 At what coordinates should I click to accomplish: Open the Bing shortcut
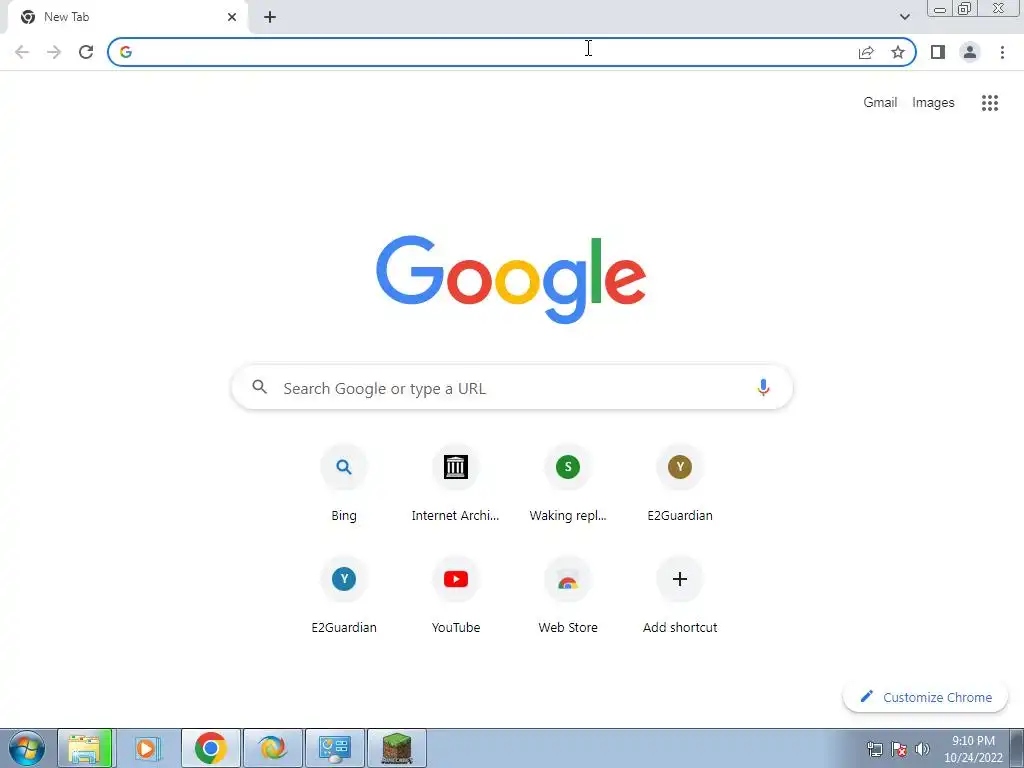point(344,483)
